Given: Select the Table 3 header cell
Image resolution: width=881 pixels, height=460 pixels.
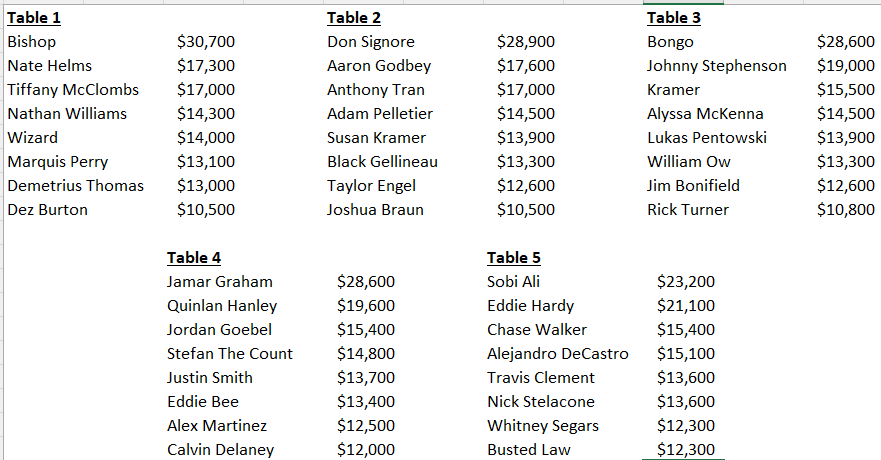Looking at the screenshot, I should pos(674,18).
